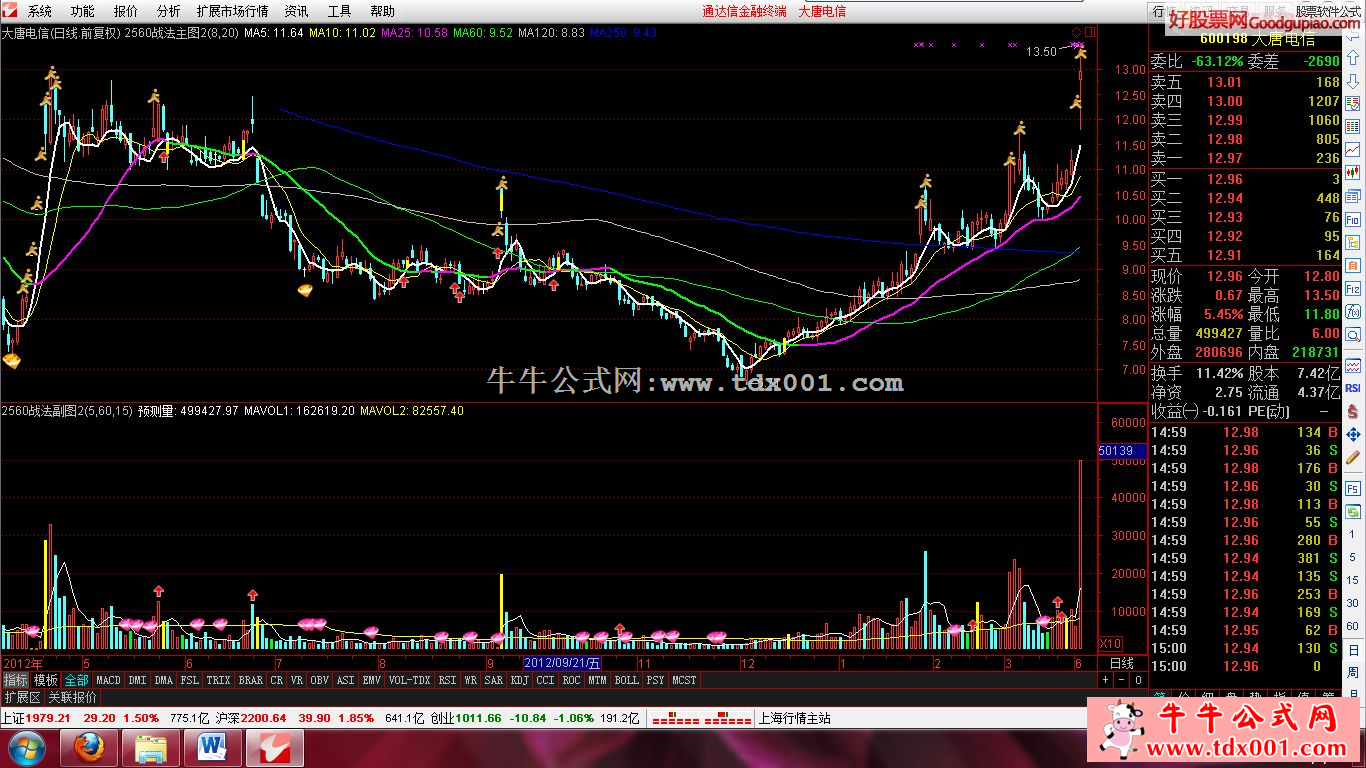Click the 最高 price value 13.50
Viewport: 1366px width, 768px height.
[x=1320, y=295]
